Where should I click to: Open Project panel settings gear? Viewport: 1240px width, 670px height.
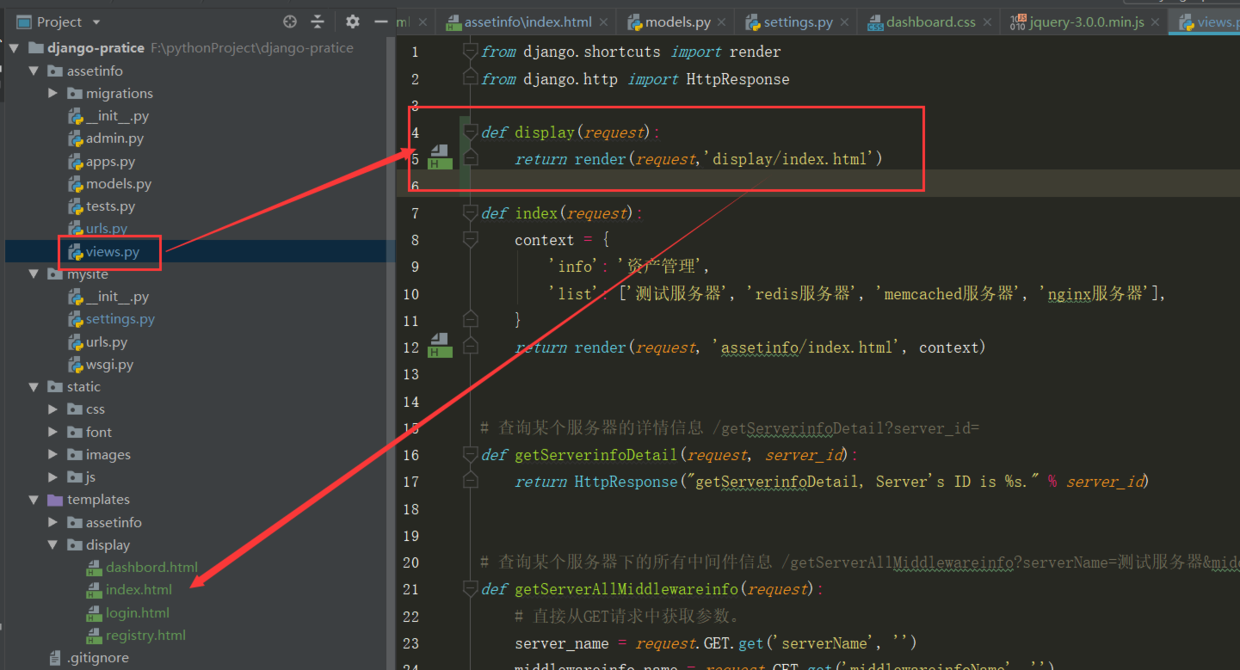click(352, 21)
